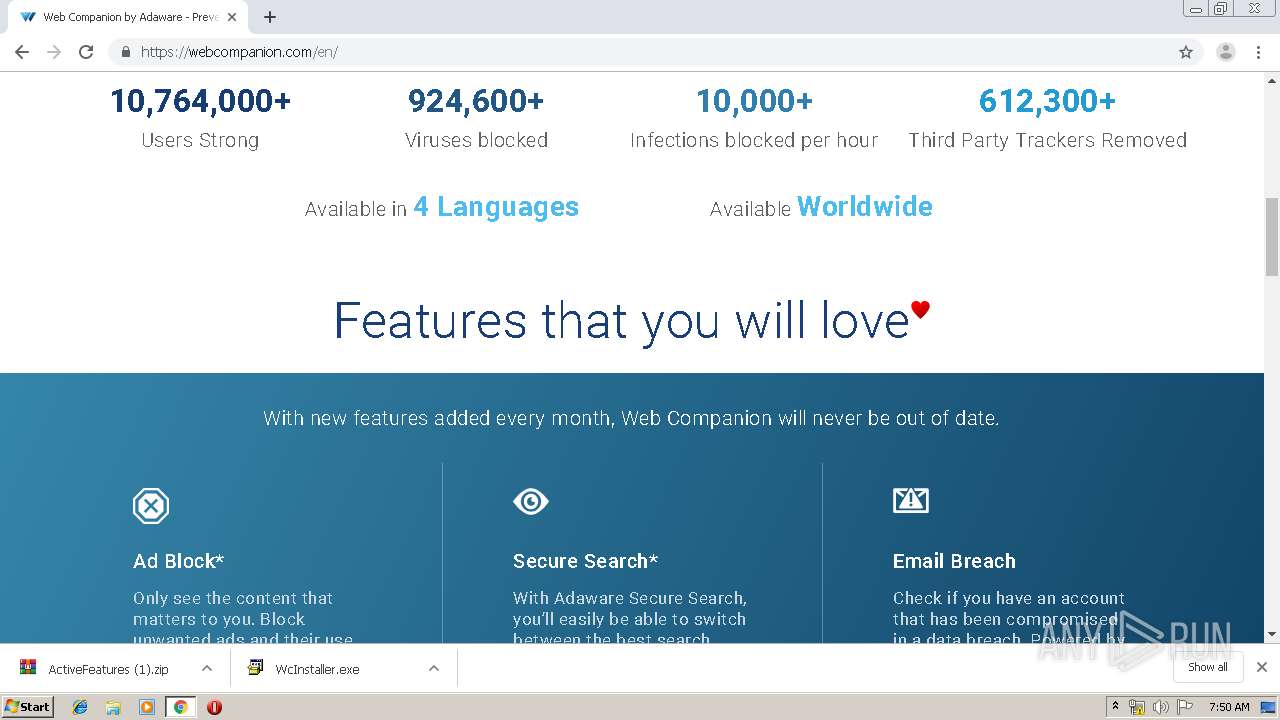Open ActiveFeatures (1).zip download
The image size is (1280, 720).
point(108,669)
